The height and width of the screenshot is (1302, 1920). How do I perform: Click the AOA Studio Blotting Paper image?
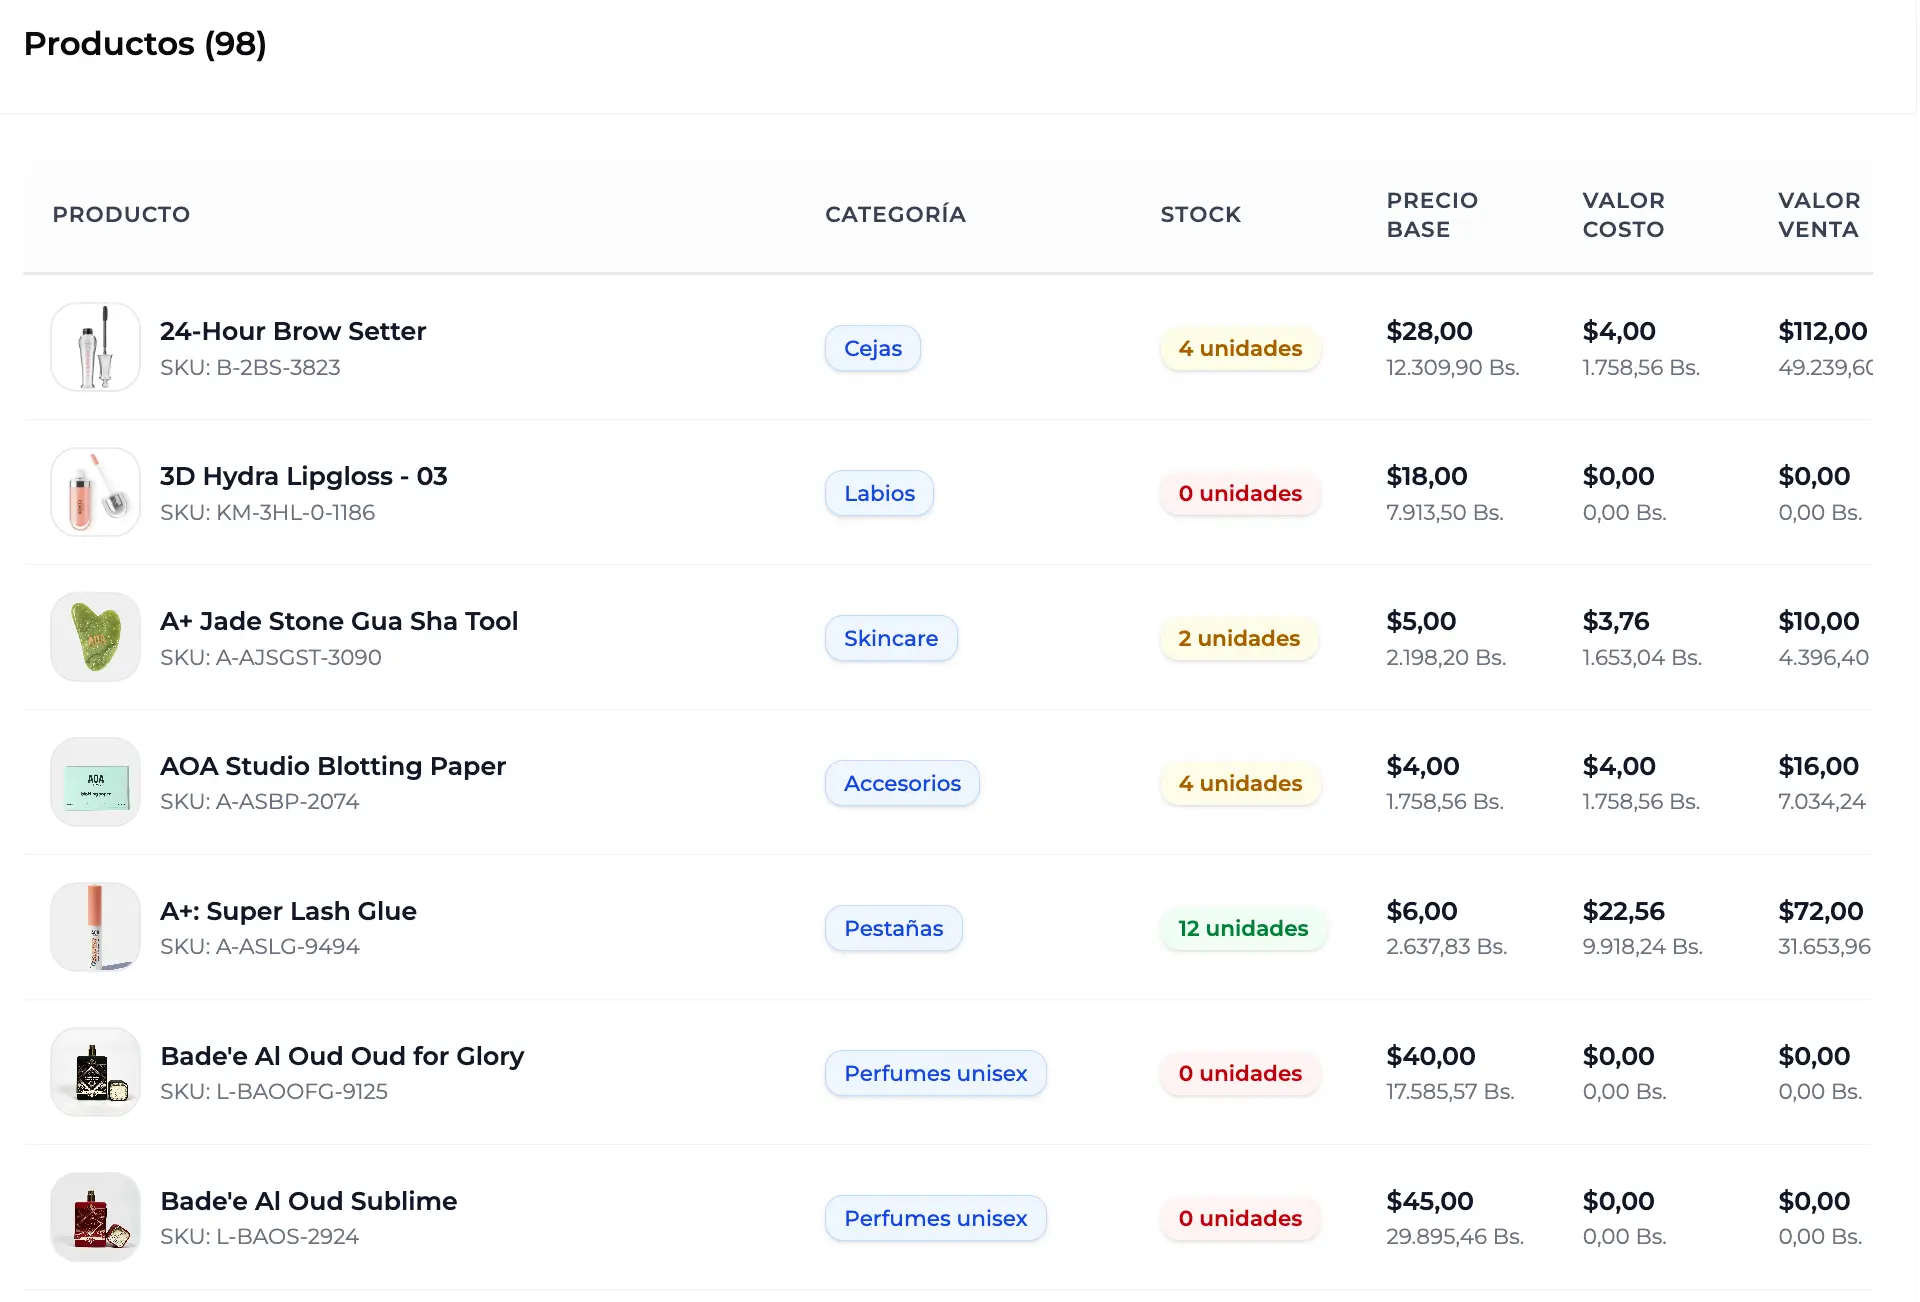point(95,782)
